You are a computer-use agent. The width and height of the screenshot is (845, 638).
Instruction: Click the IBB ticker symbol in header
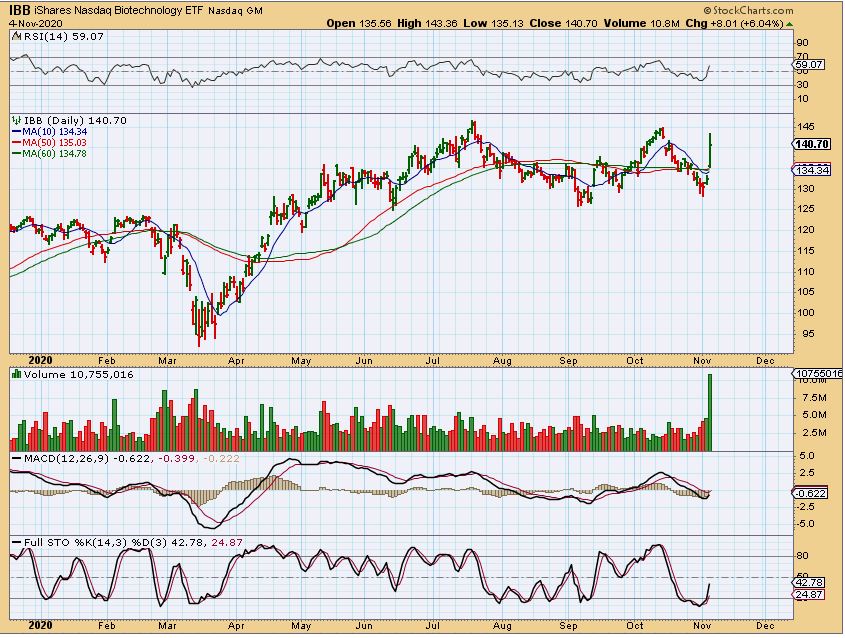(x=20, y=10)
